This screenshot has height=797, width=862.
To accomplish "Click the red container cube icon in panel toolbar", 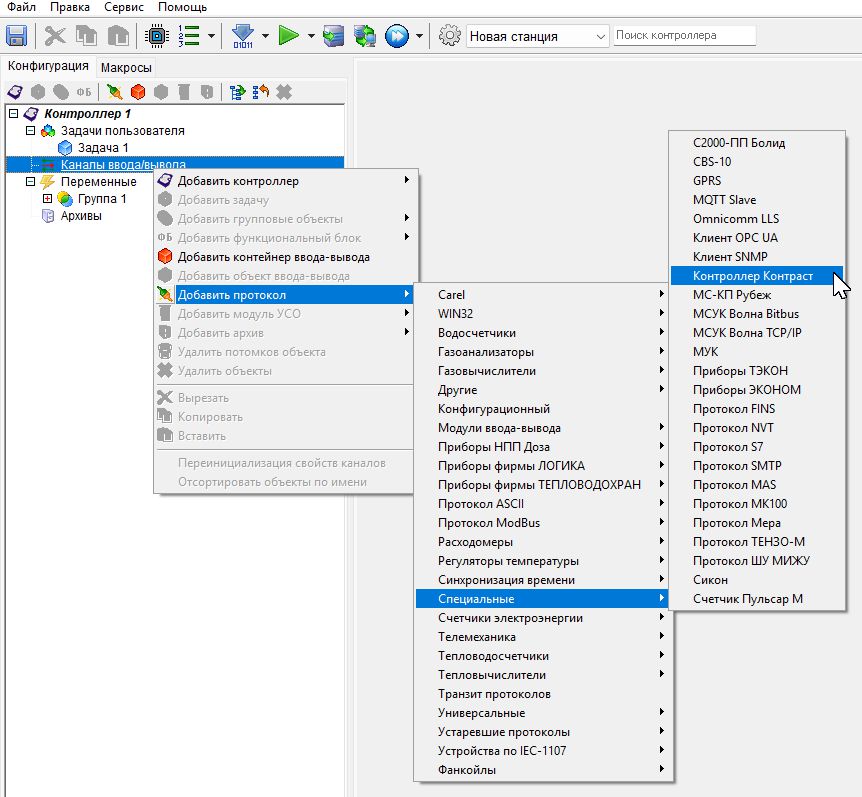I will coord(138,92).
